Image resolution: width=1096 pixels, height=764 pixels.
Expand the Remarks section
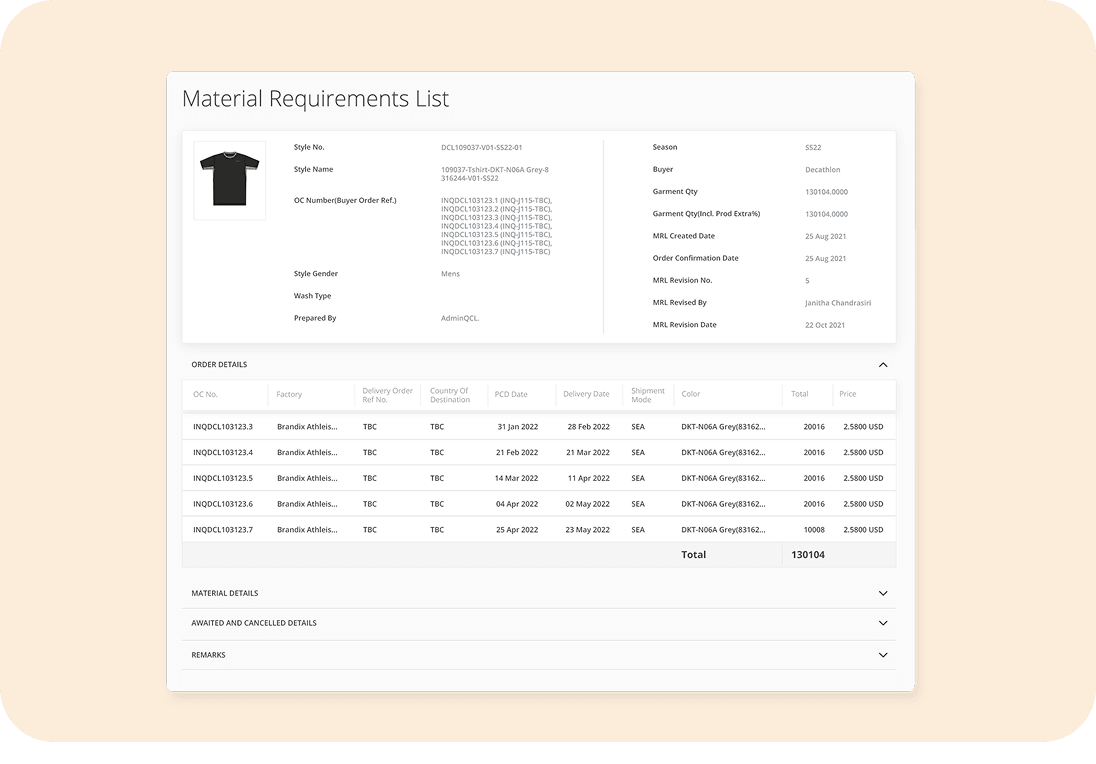[882, 655]
